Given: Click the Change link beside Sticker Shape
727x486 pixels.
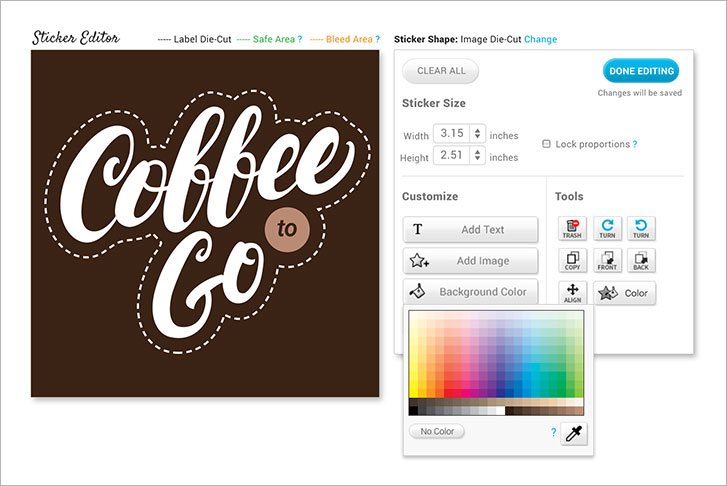Looking at the screenshot, I should (x=541, y=39).
